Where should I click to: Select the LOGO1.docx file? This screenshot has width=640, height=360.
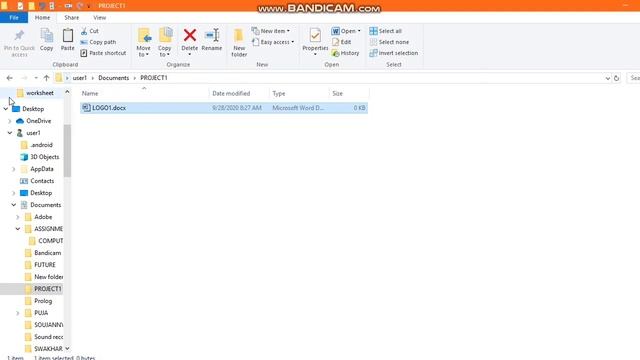tap(224, 108)
